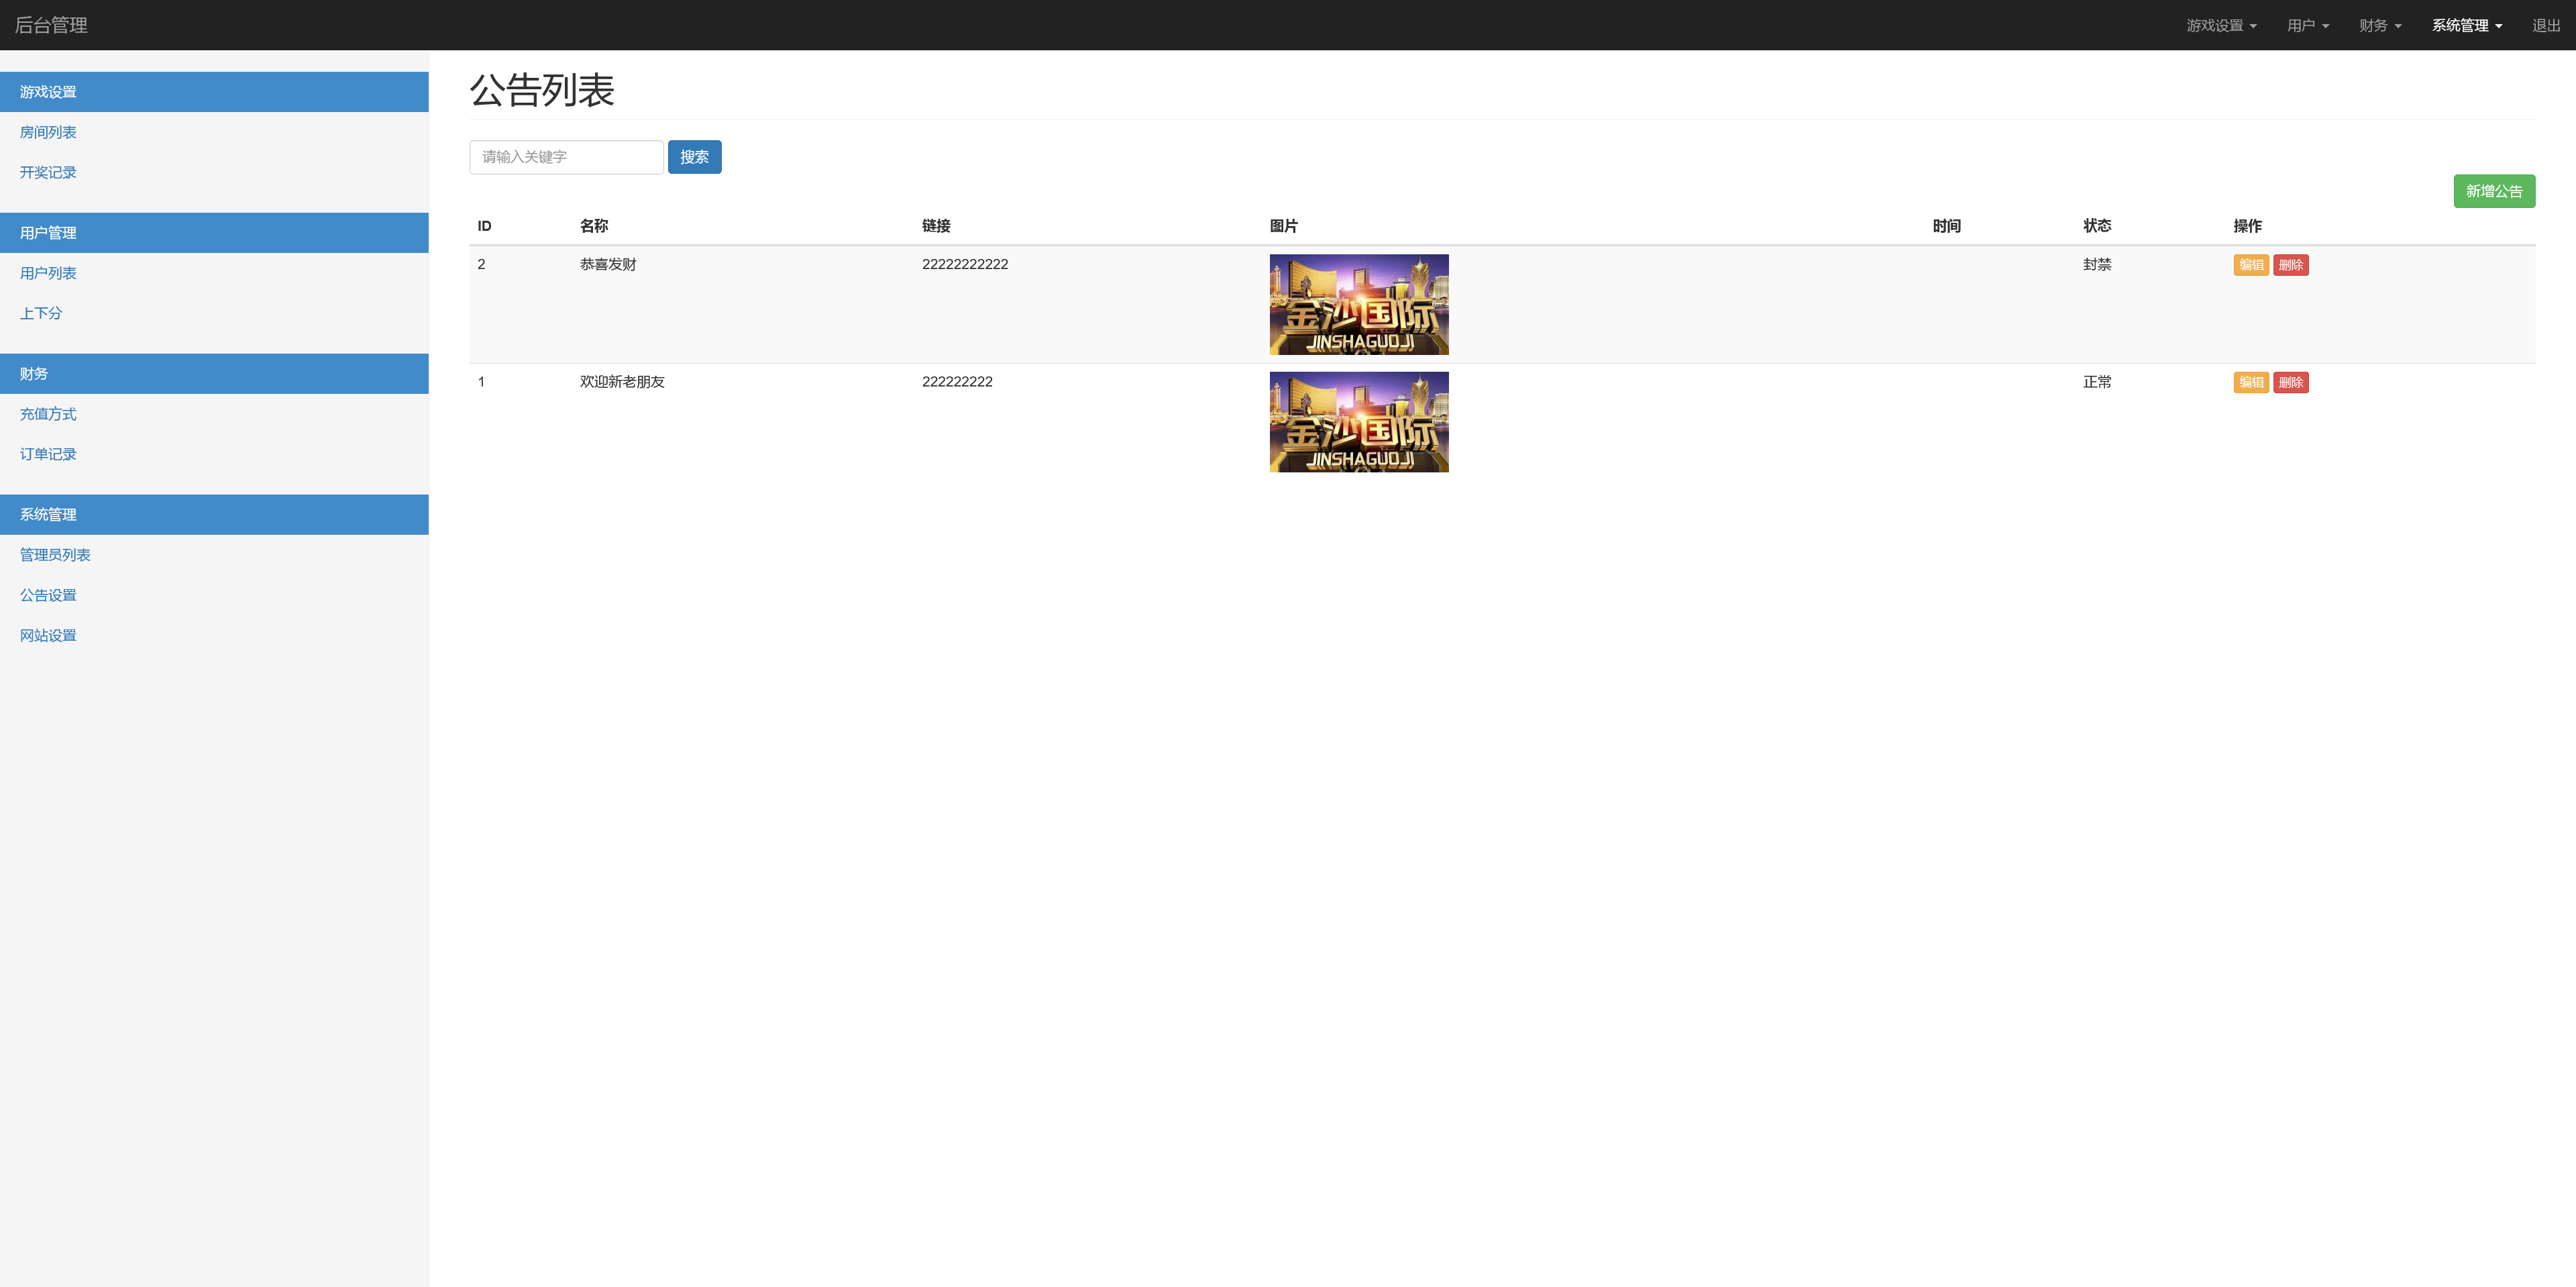Open 充值方式 under 财务
Image resolution: width=2576 pixels, height=1287 pixels.
48,414
